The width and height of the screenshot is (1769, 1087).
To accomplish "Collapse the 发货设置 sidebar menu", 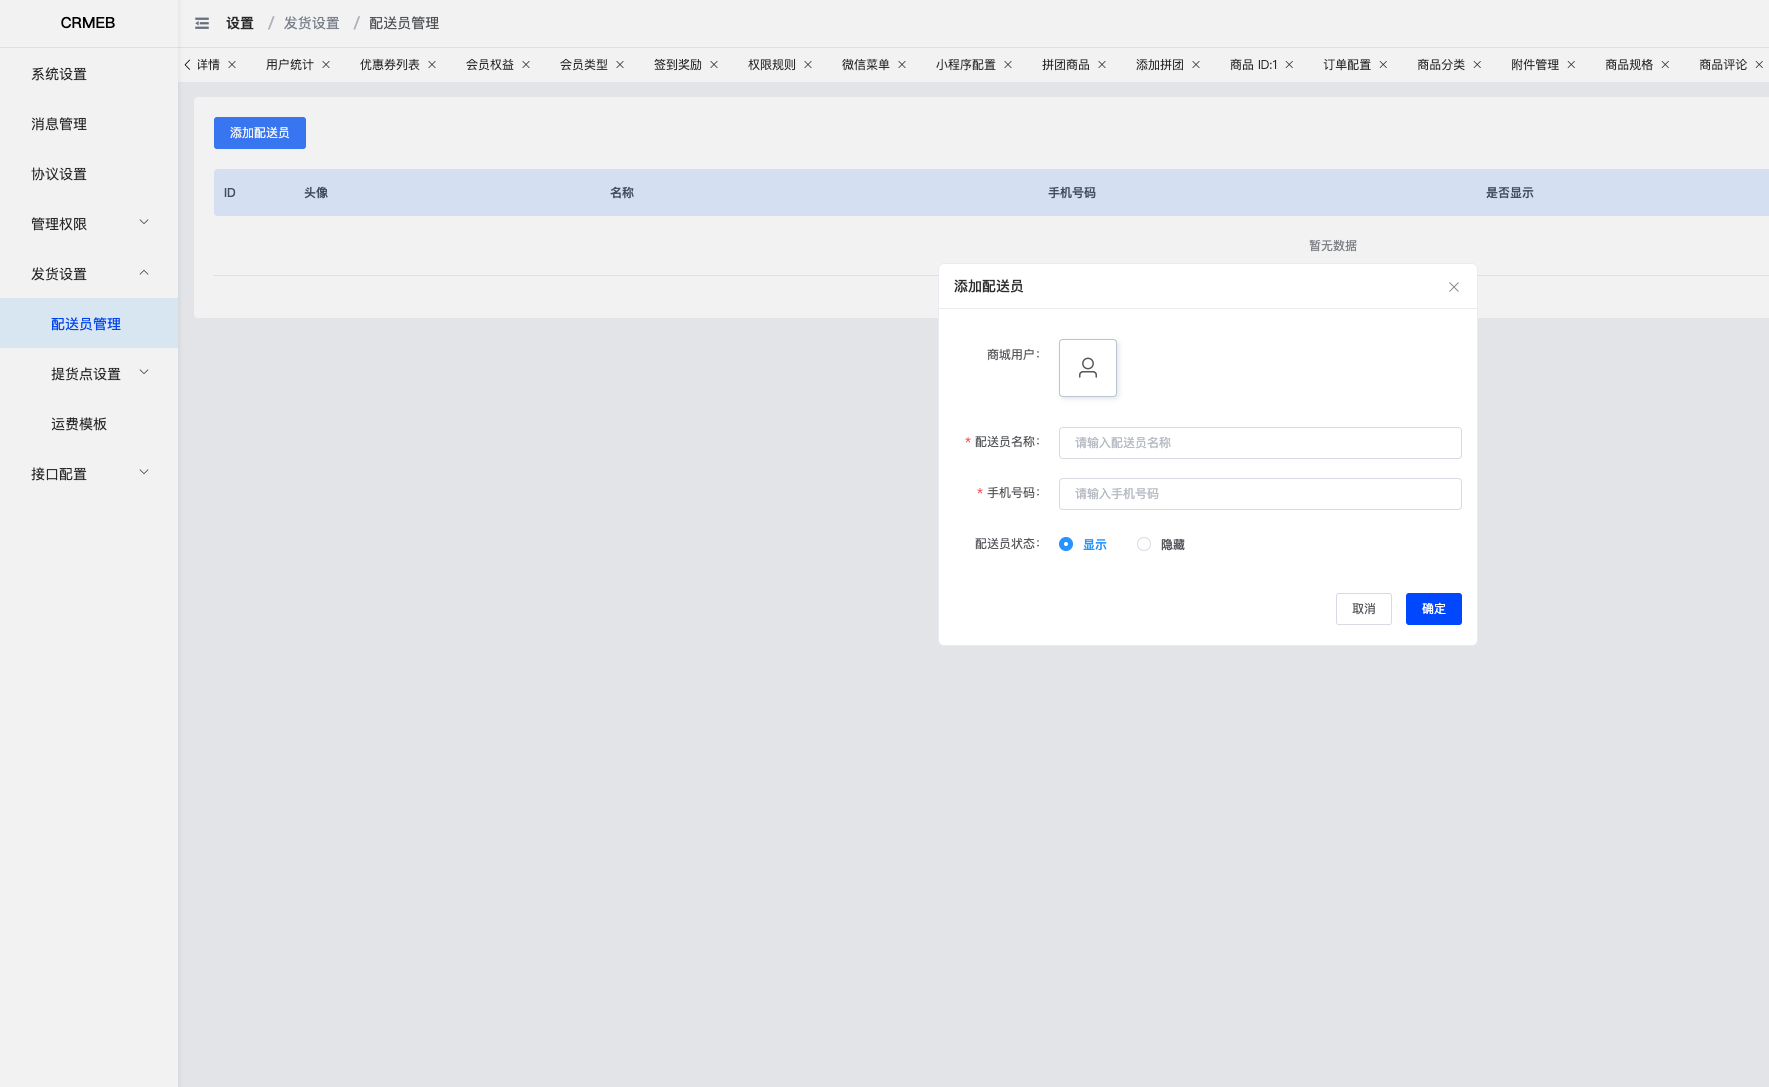I will 89,273.
